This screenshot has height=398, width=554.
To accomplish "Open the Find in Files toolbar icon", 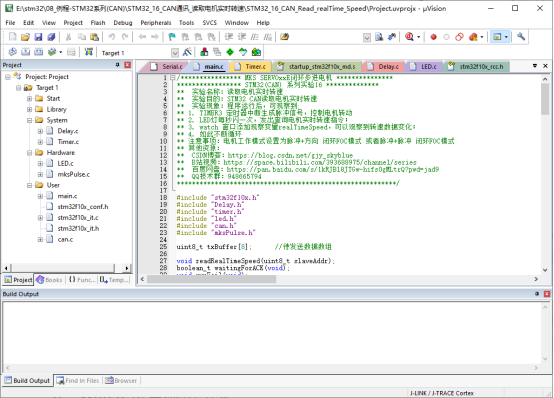I will 284,37.
